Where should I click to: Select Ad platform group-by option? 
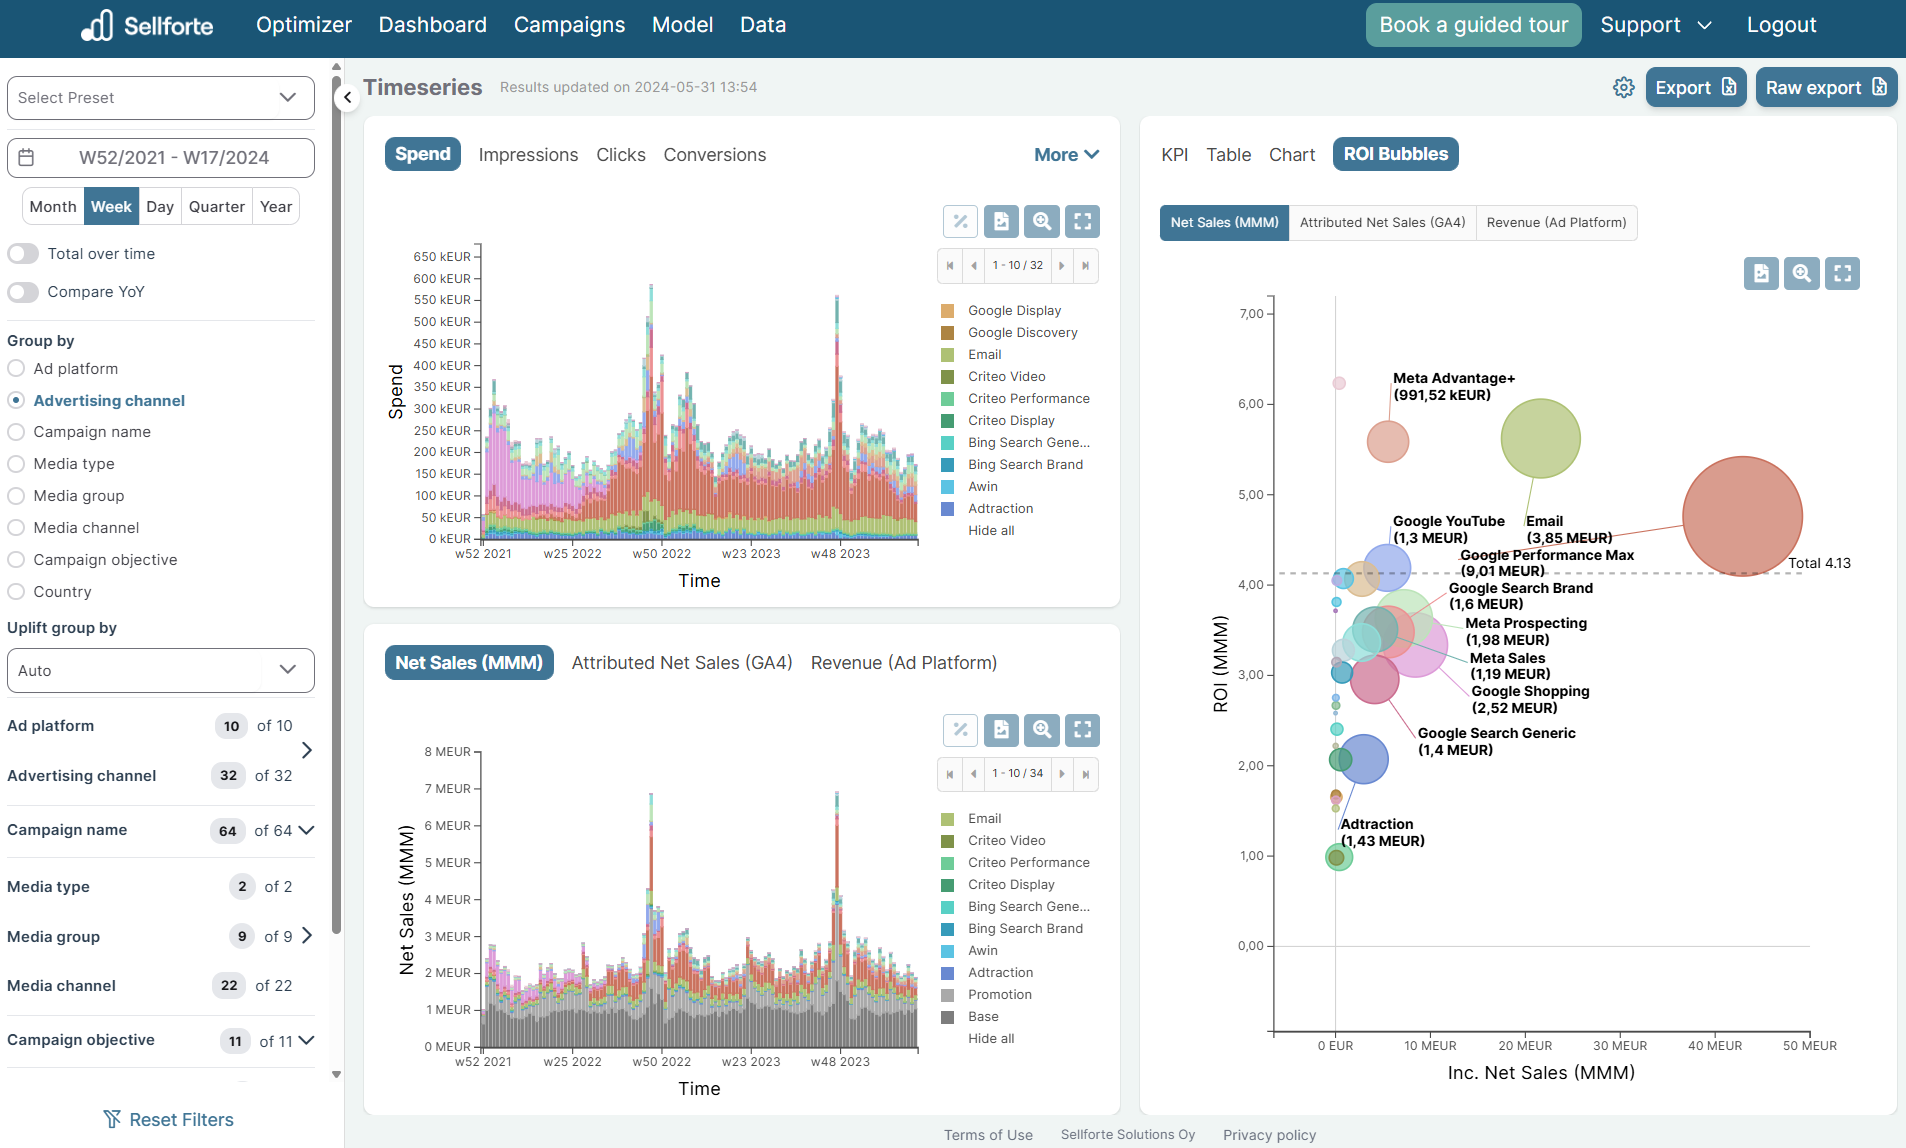pos(16,369)
